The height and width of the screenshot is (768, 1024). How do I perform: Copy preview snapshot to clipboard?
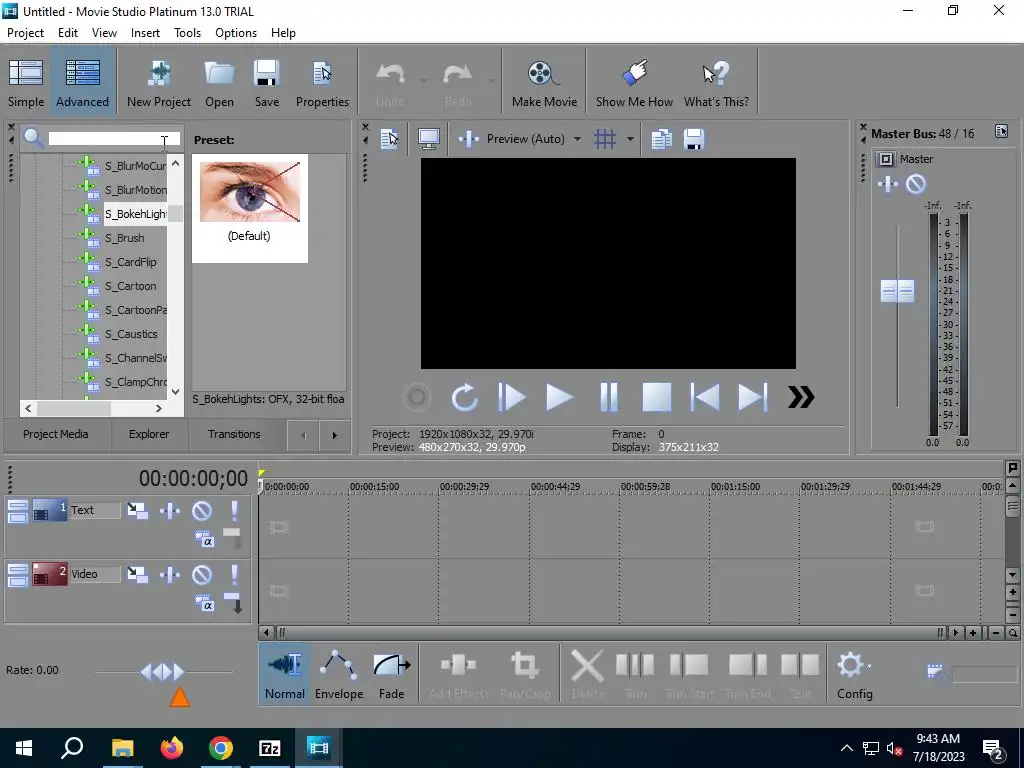[x=661, y=138]
